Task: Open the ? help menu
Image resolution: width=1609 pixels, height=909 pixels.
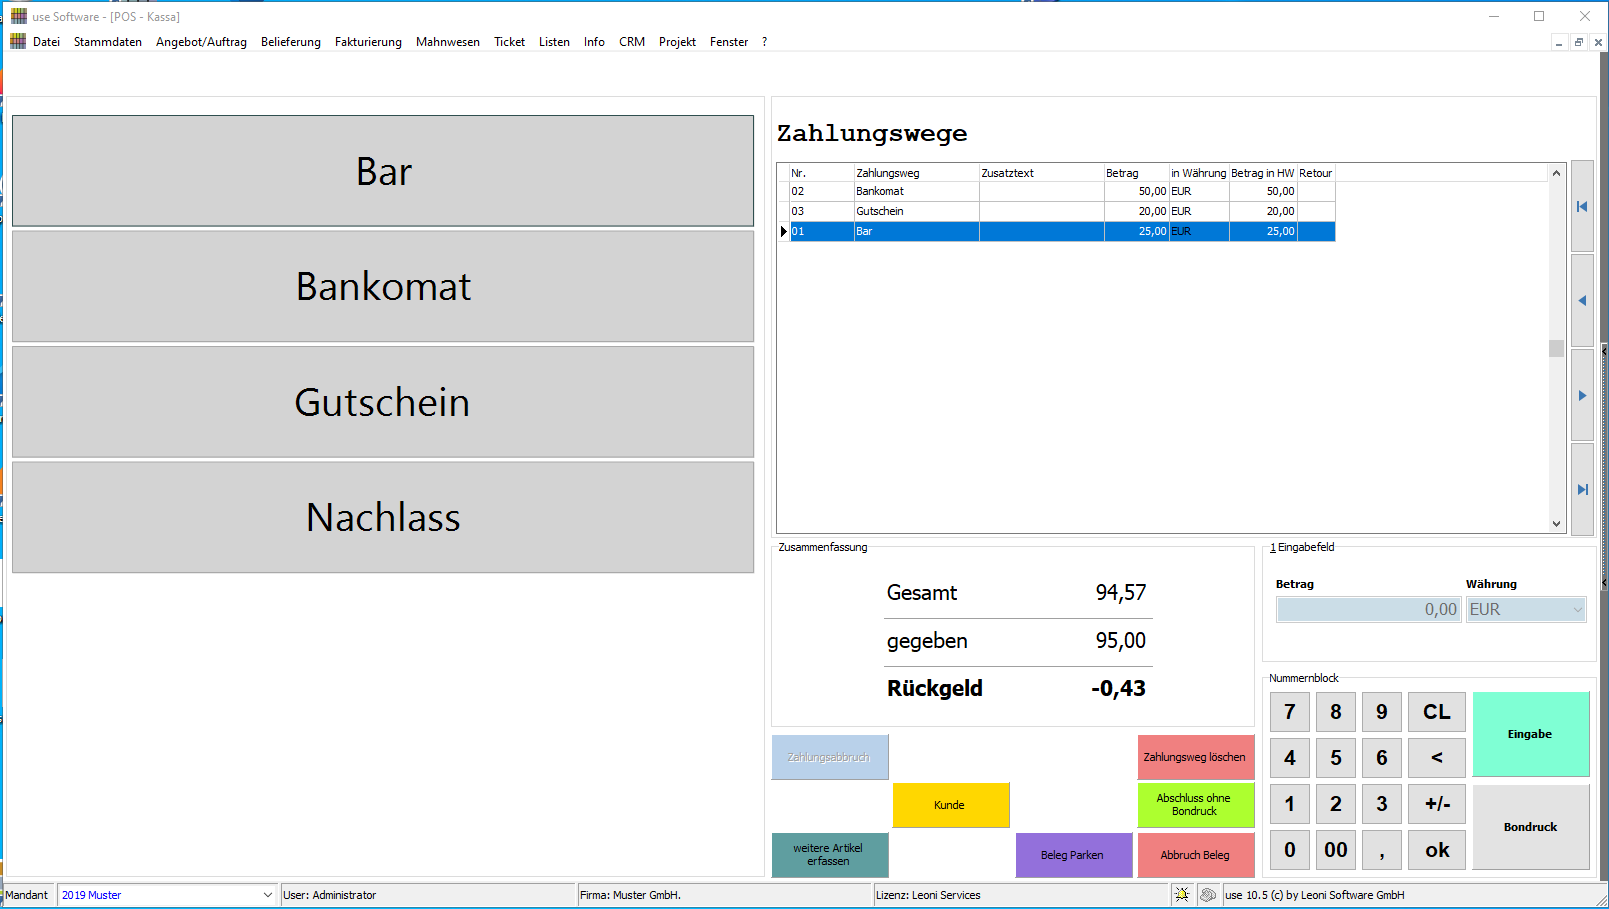Action: pos(765,42)
